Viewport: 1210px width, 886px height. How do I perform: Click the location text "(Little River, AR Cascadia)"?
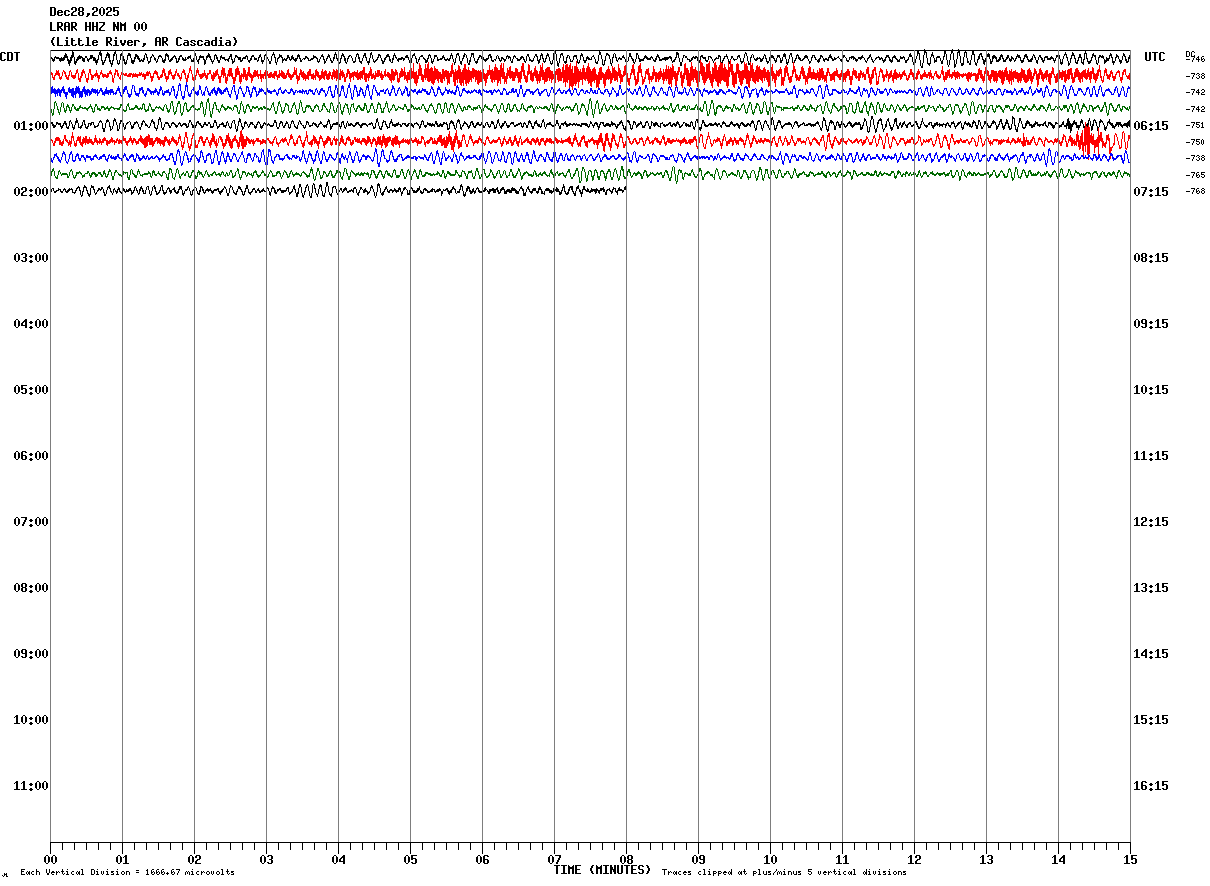(x=144, y=42)
